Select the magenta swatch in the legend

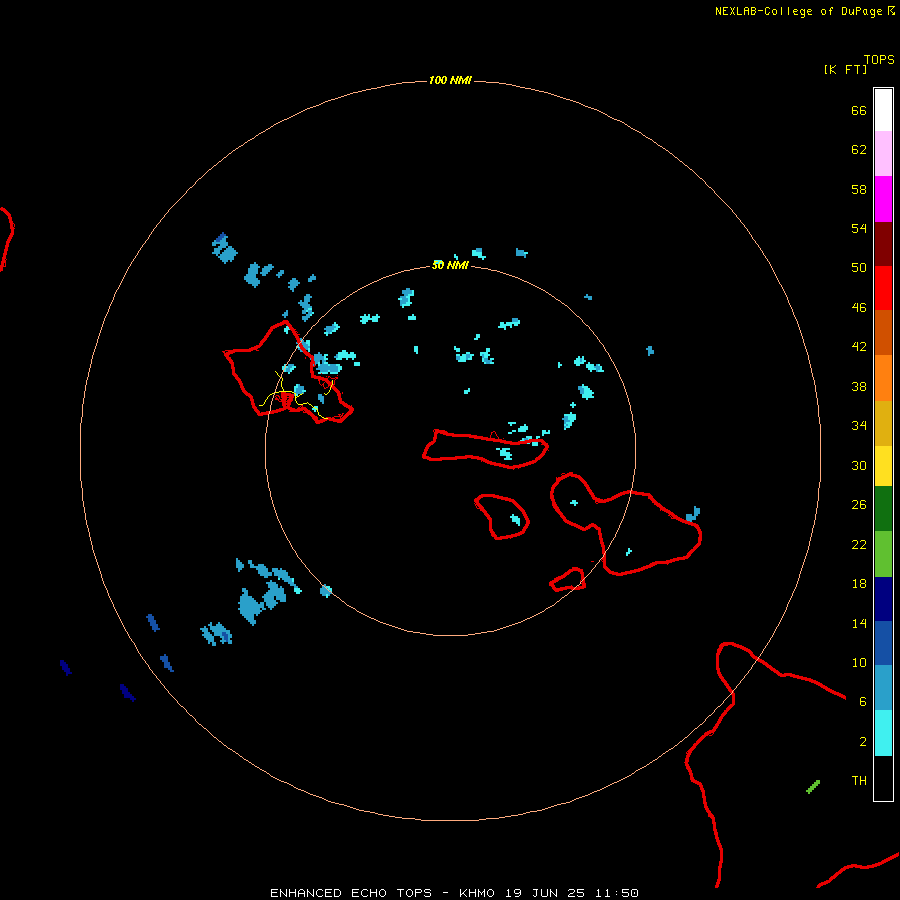[883, 199]
